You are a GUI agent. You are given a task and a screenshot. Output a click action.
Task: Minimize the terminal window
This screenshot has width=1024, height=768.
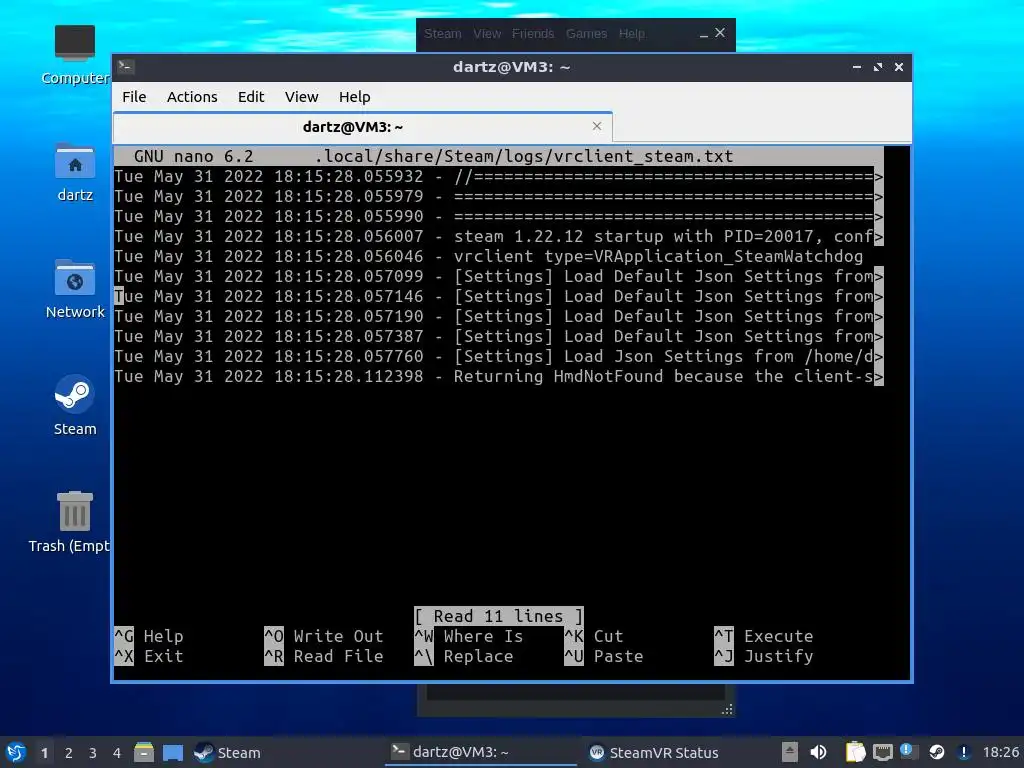(857, 67)
